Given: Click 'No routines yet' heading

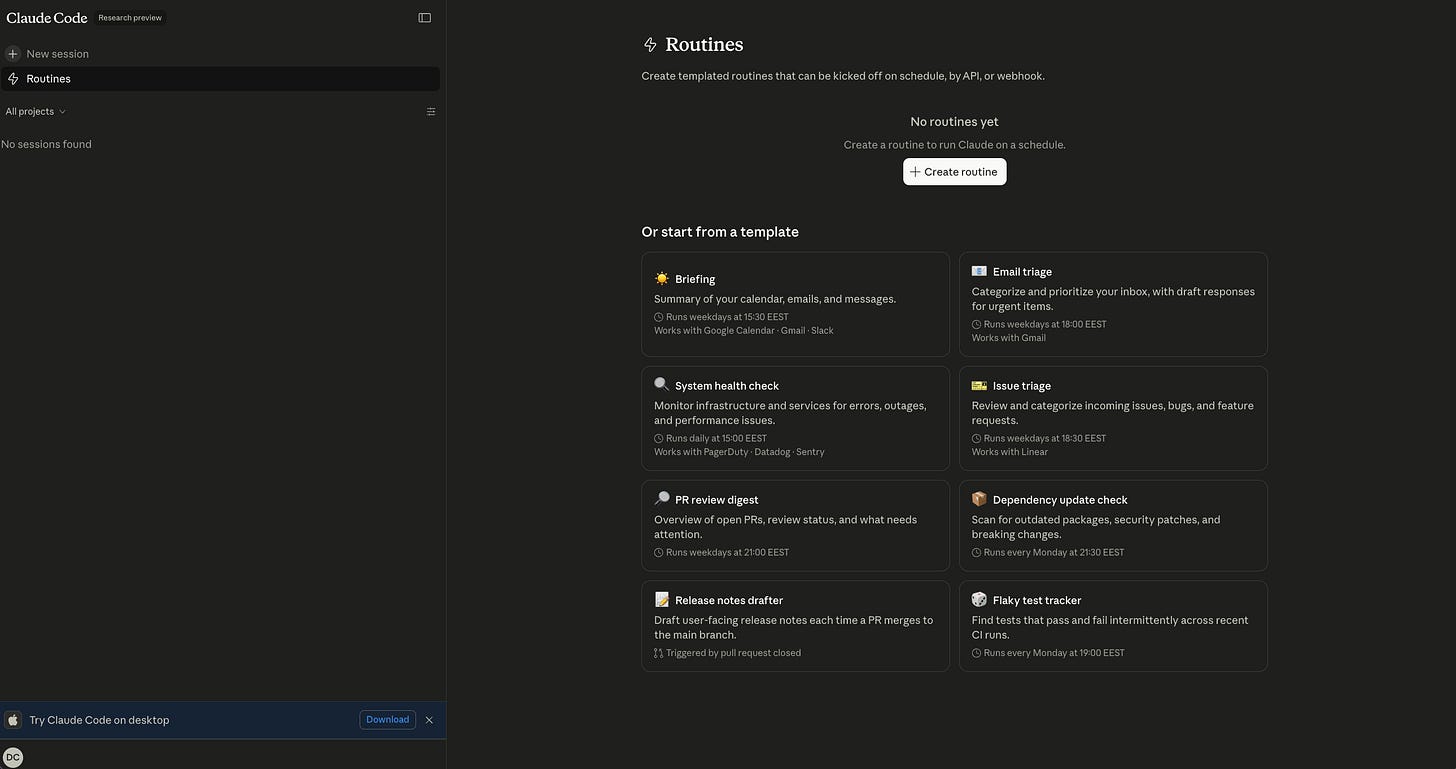Looking at the screenshot, I should 954,122.
